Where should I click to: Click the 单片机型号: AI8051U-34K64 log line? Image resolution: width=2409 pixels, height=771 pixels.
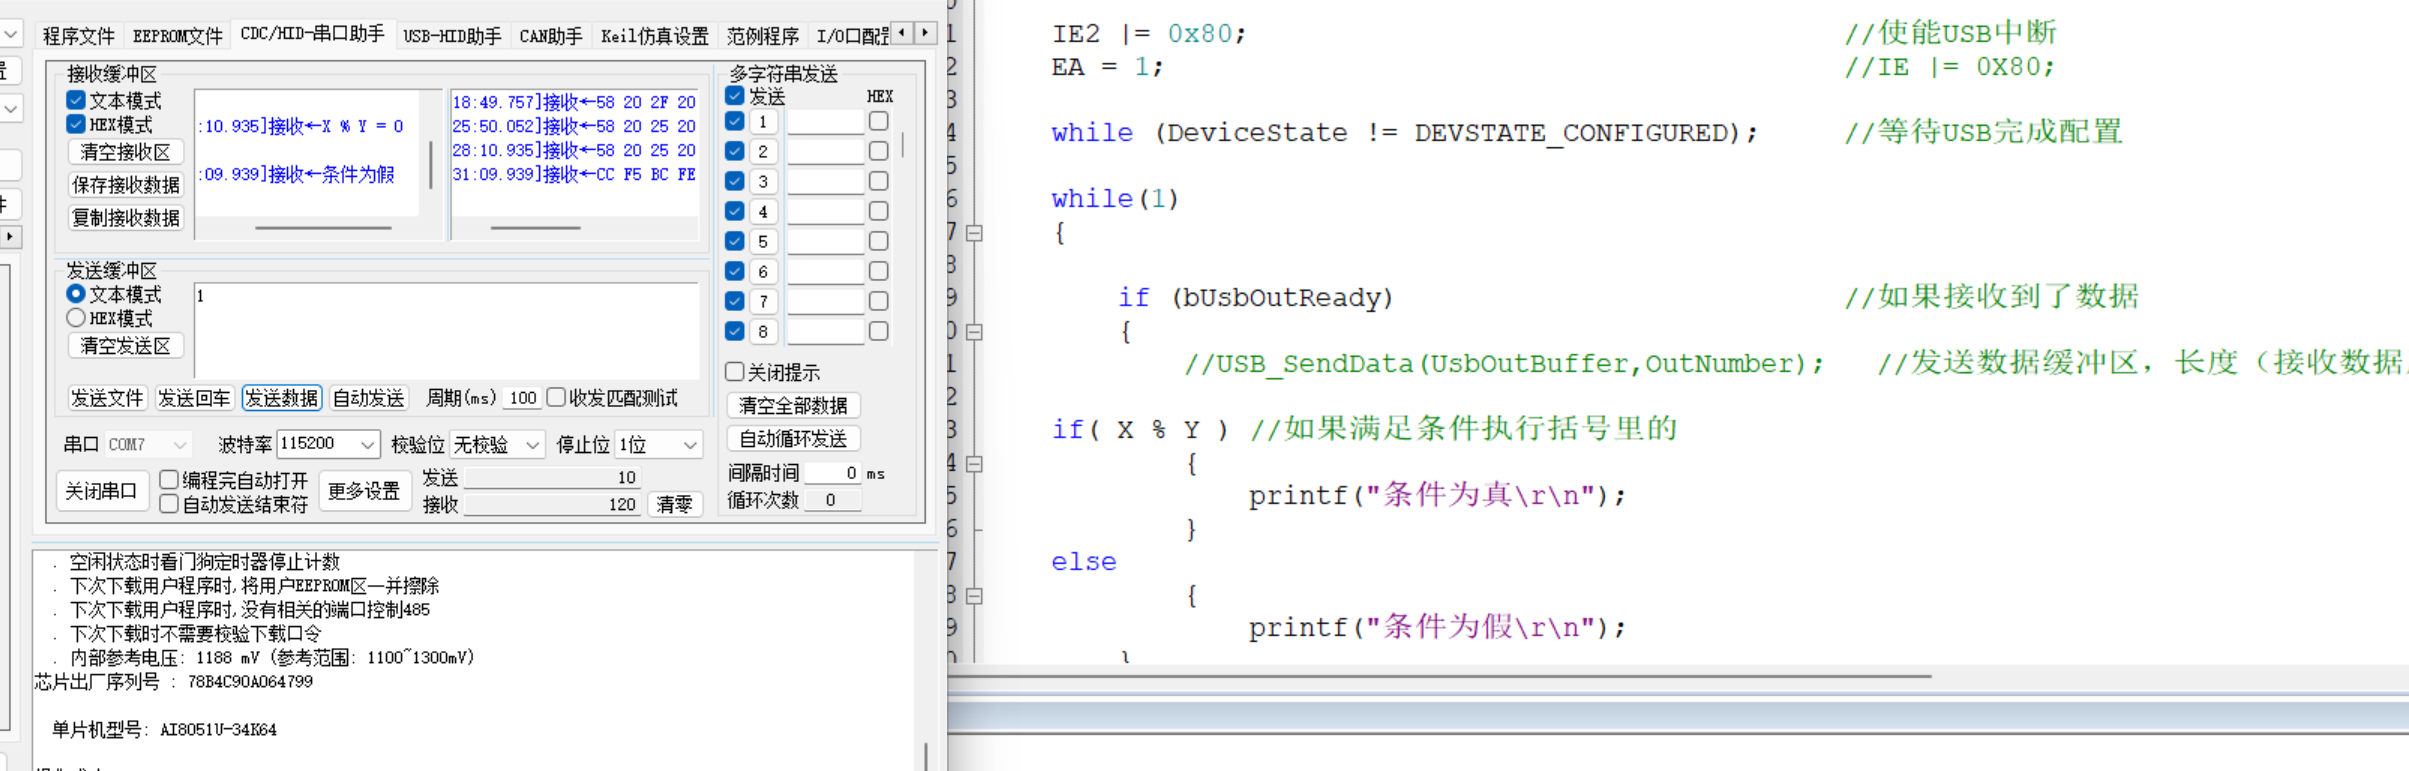click(164, 730)
